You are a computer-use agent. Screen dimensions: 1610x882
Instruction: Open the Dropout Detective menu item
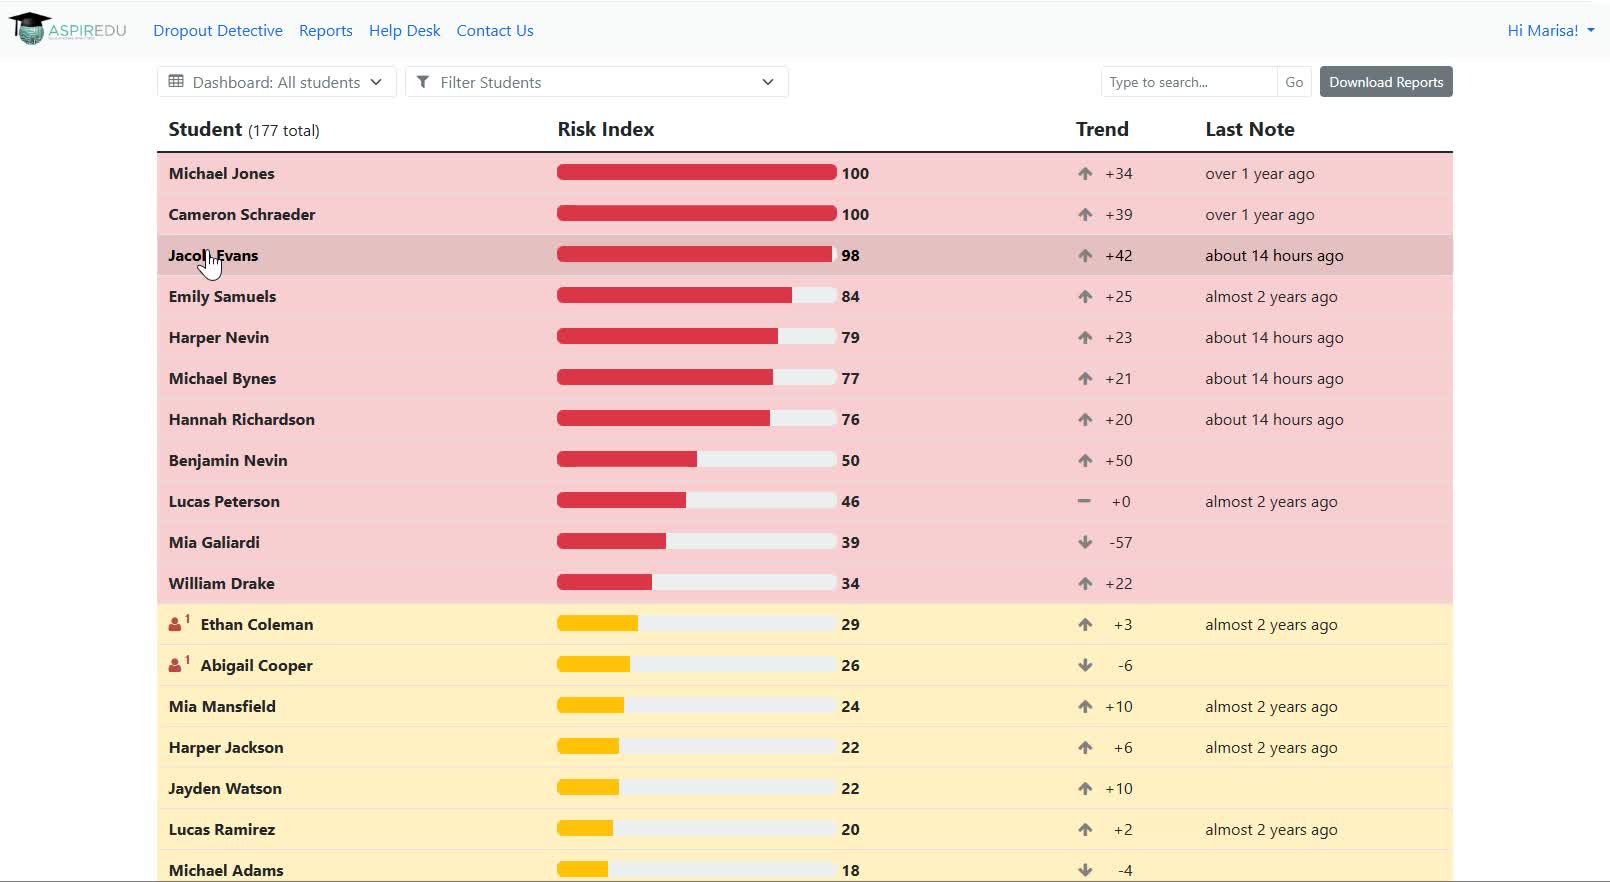(x=218, y=31)
